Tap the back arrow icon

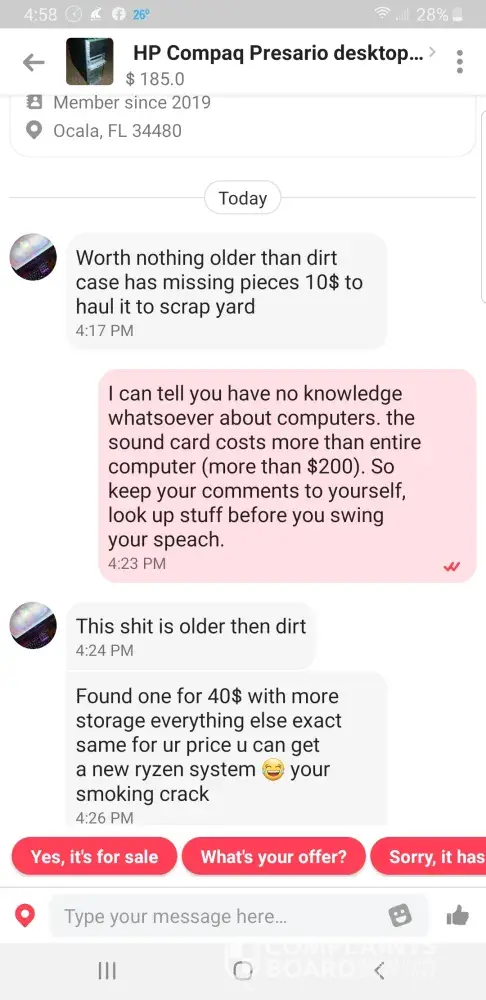[x=33, y=62]
